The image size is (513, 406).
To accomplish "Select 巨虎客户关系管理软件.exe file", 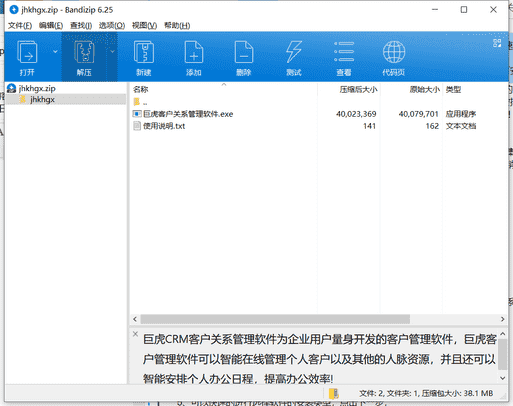I will pos(188,114).
